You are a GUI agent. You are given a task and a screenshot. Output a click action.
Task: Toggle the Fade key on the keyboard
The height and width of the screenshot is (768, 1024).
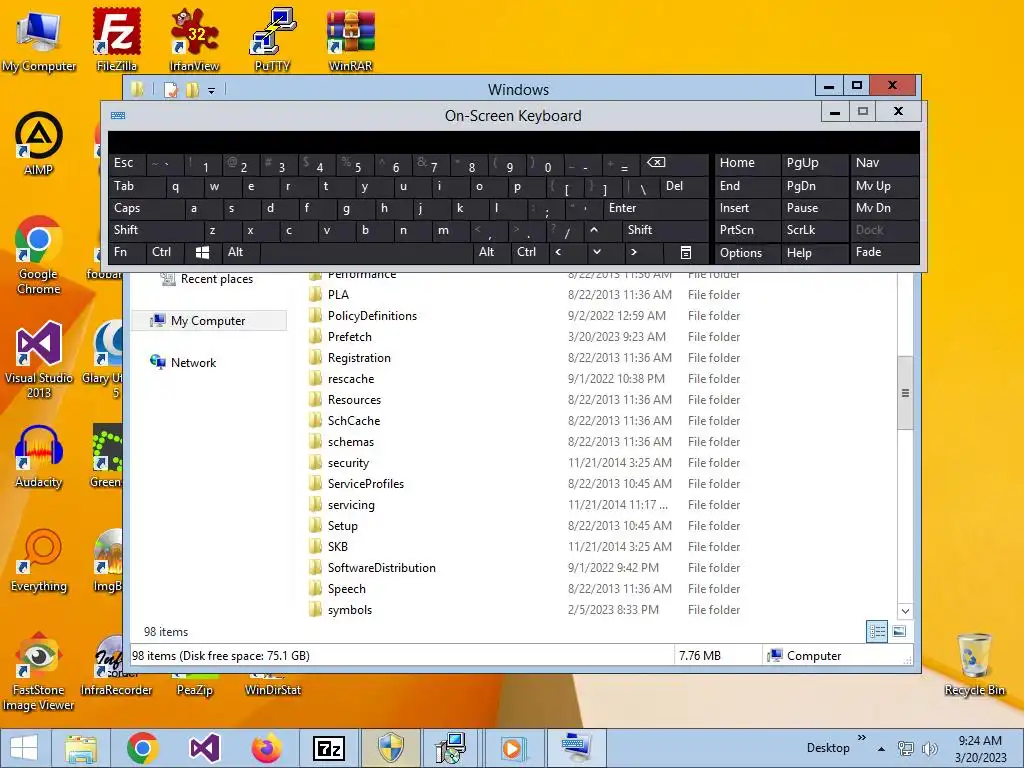[884, 252]
